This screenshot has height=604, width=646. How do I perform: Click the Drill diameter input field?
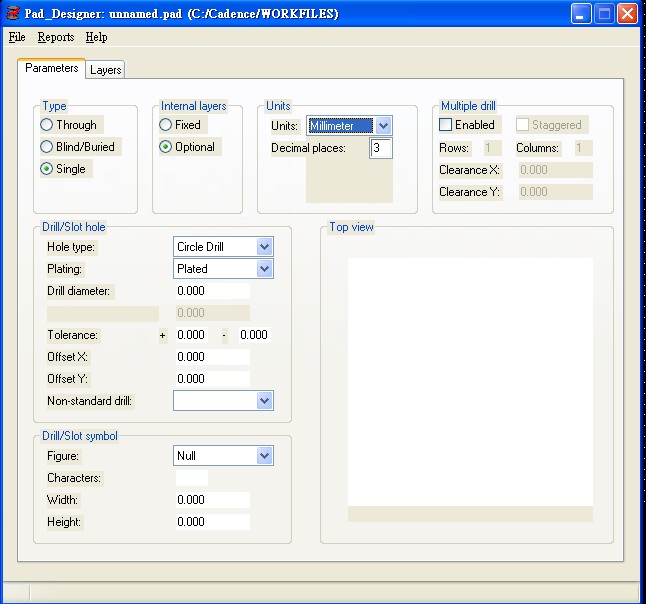(x=212, y=291)
